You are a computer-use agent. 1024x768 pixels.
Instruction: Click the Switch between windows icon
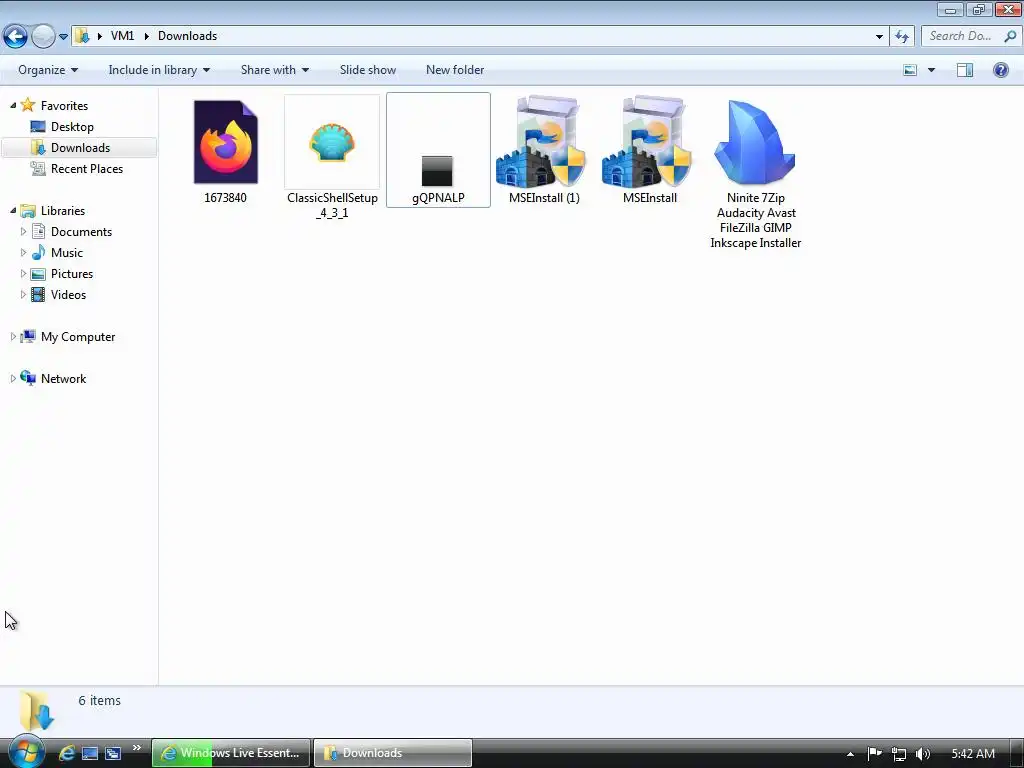(113, 753)
